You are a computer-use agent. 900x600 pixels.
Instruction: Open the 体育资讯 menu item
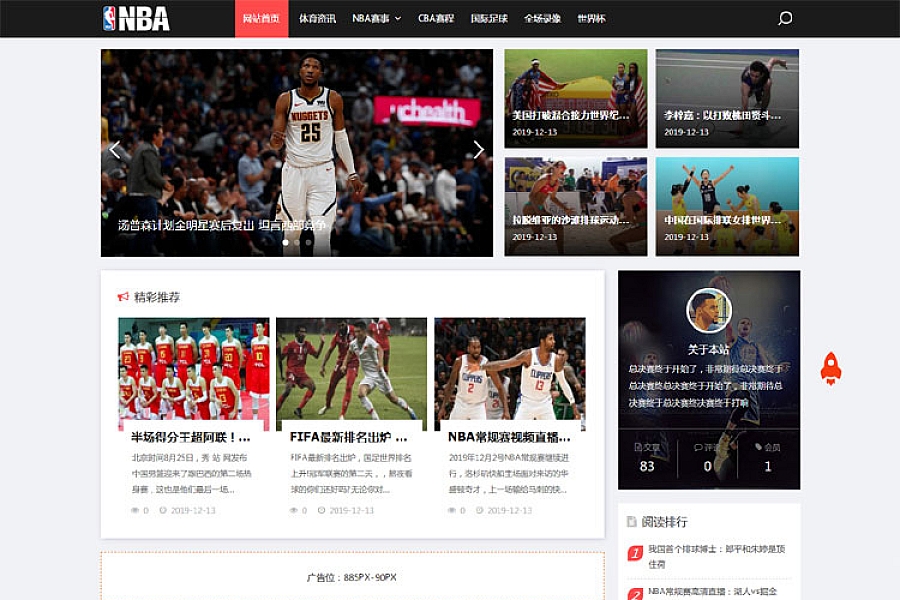click(317, 18)
